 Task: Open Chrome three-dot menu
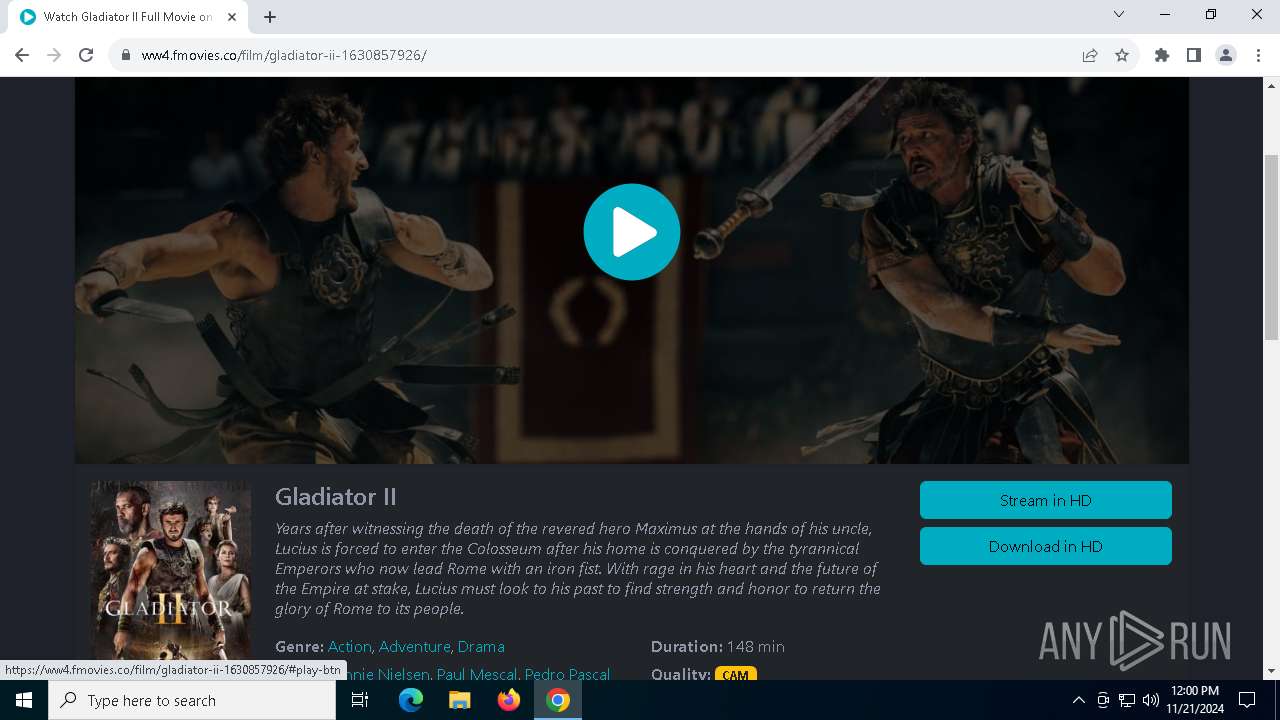1258,55
